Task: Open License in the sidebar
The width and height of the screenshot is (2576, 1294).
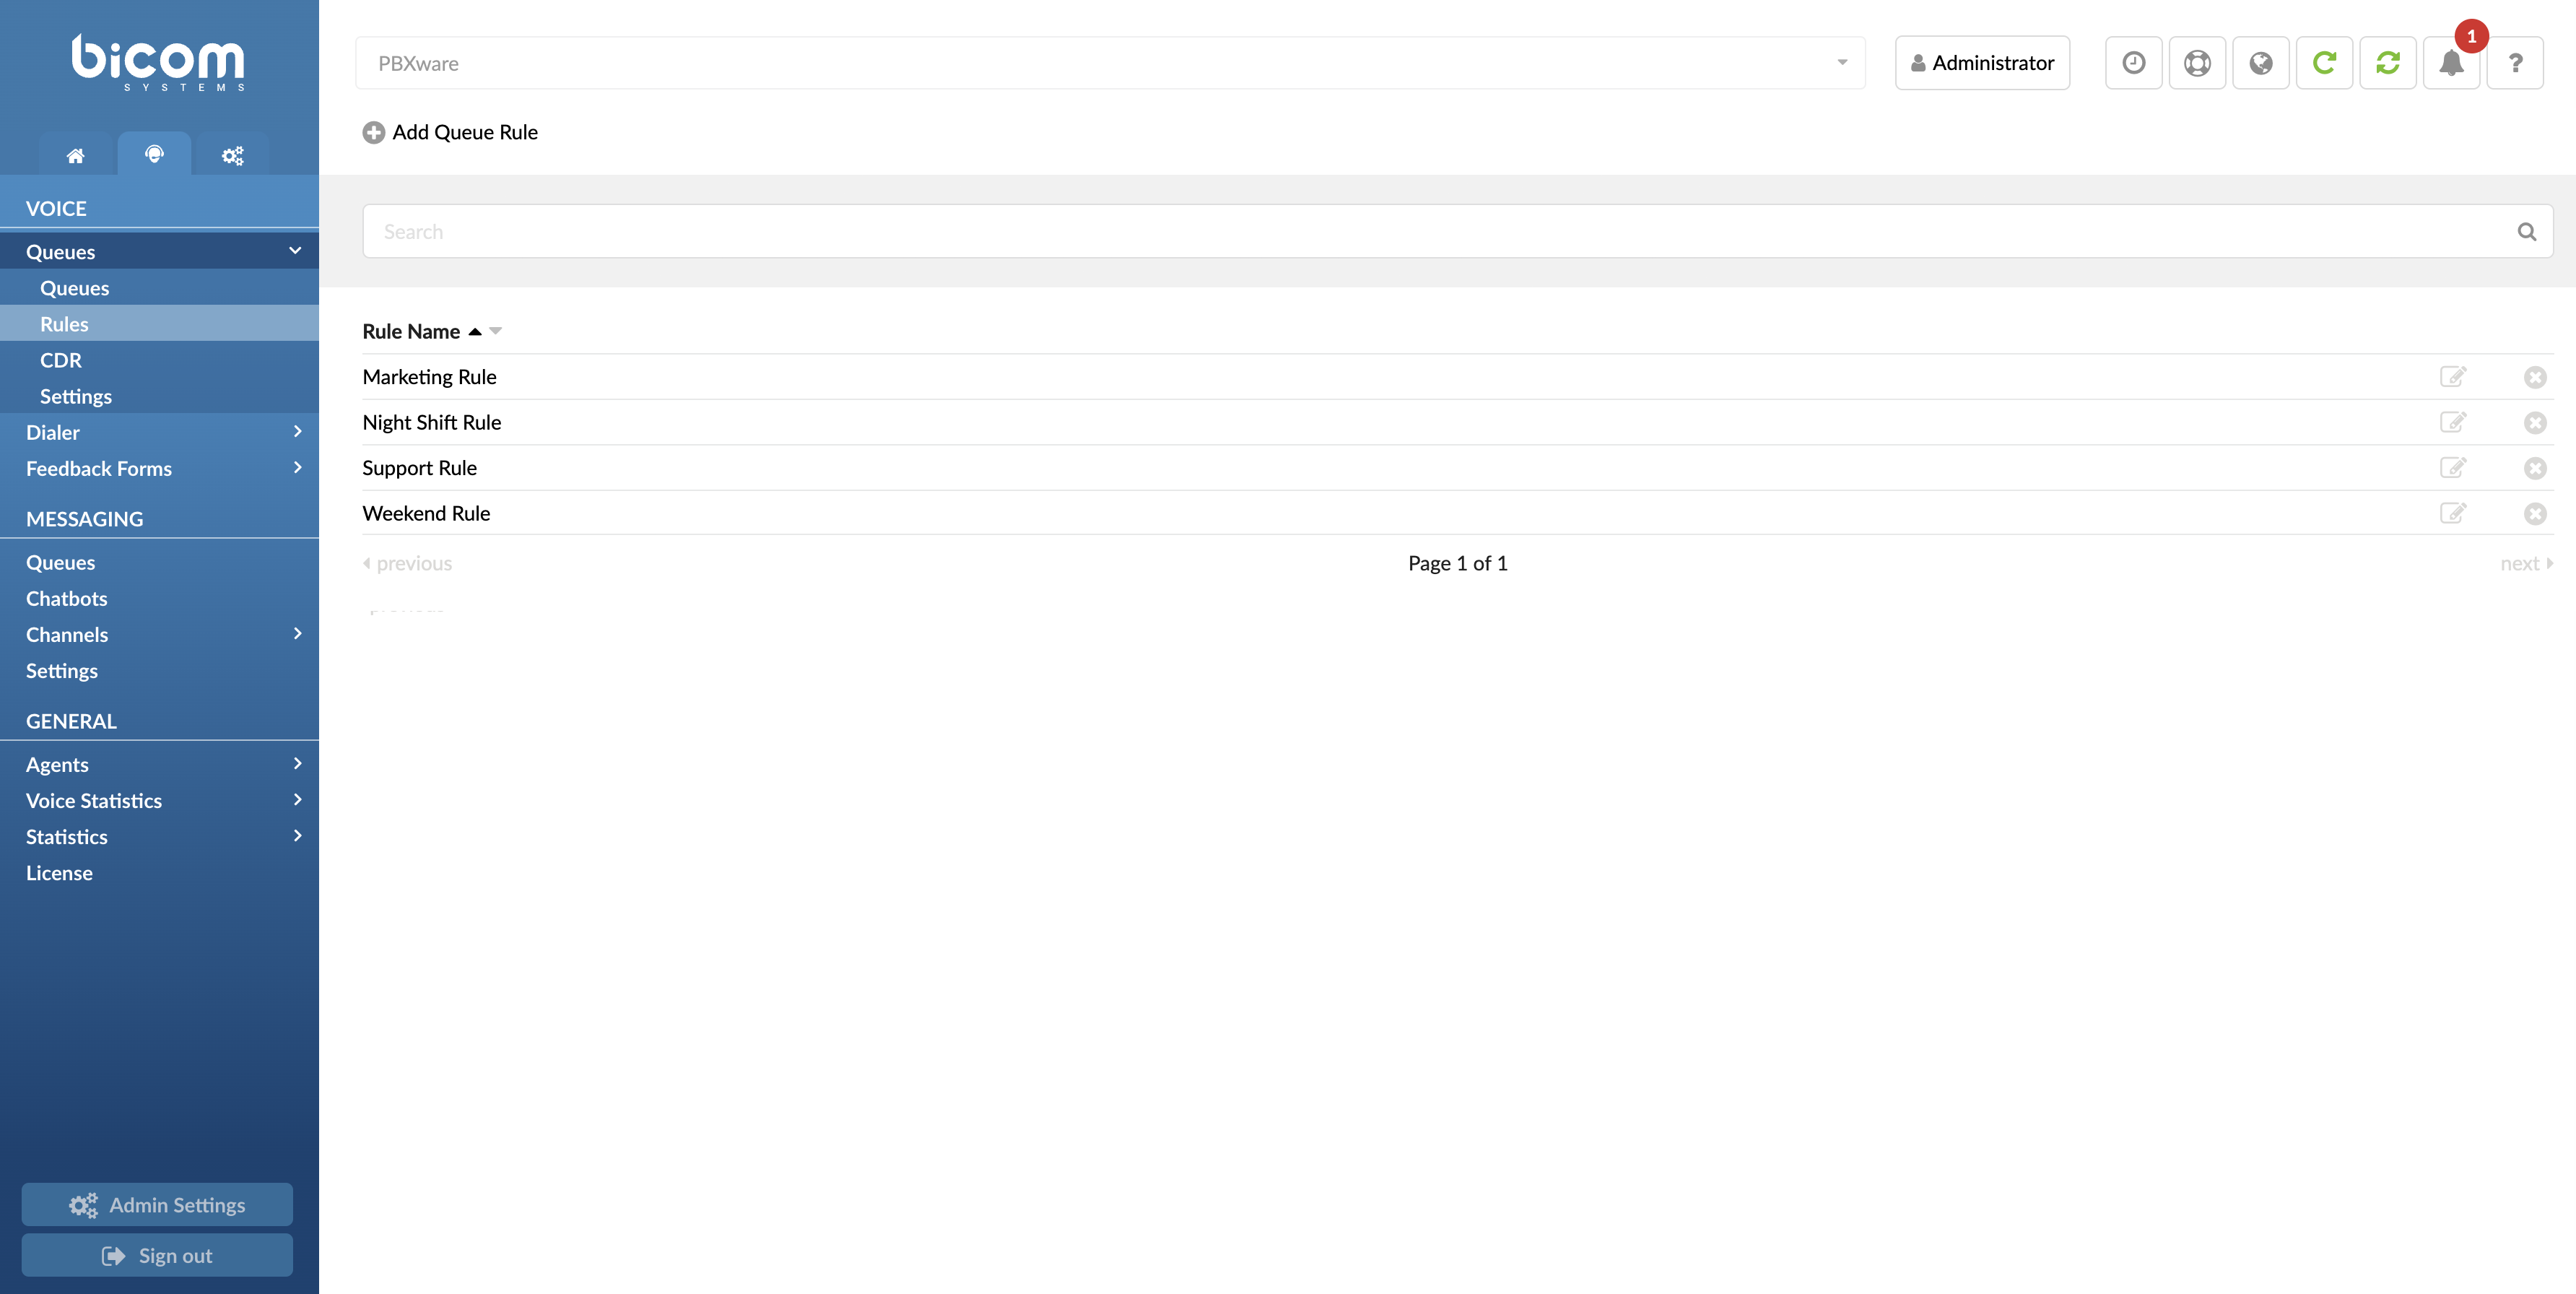Action: pos(159,872)
